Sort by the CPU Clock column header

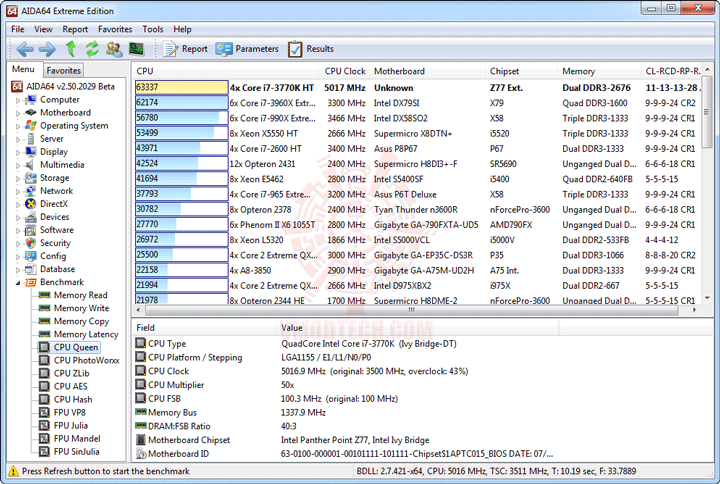click(x=345, y=71)
